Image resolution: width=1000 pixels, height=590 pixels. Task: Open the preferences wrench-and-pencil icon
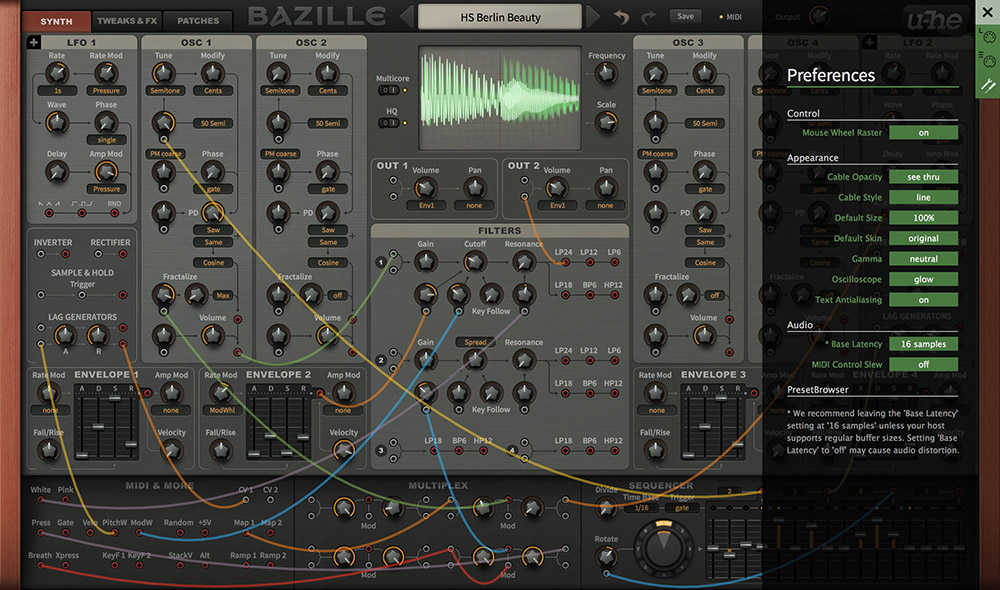point(988,85)
